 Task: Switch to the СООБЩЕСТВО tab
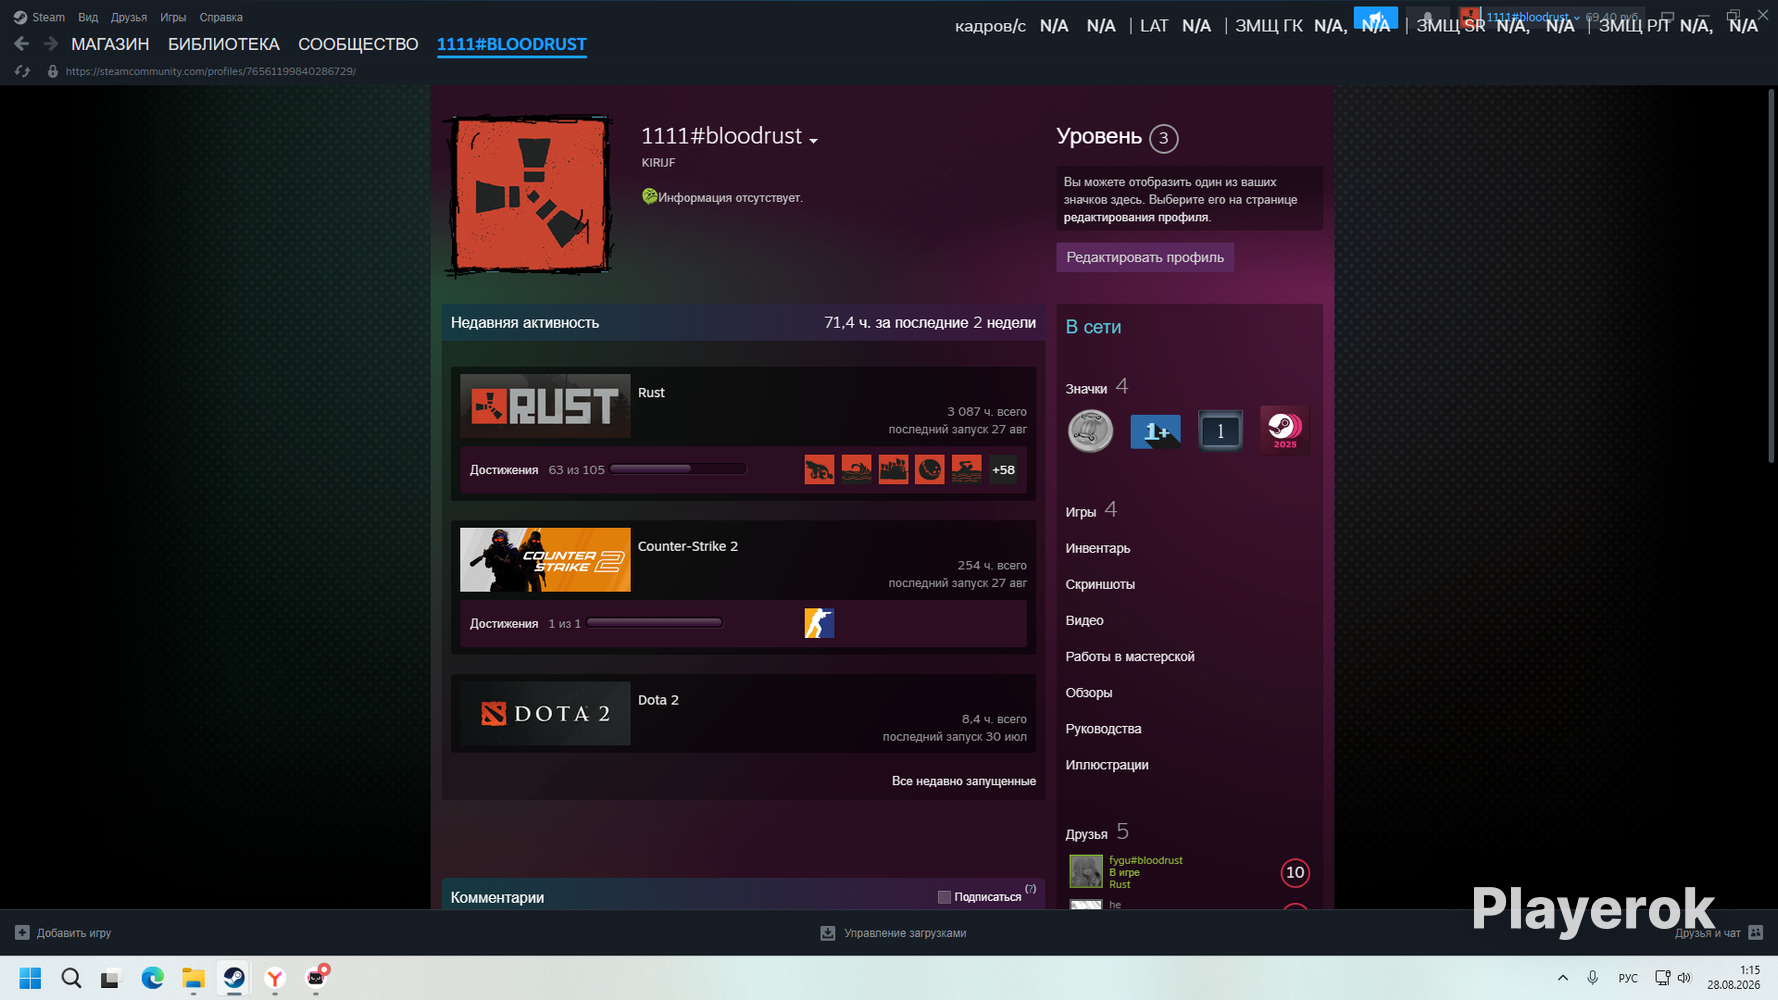coord(358,44)
